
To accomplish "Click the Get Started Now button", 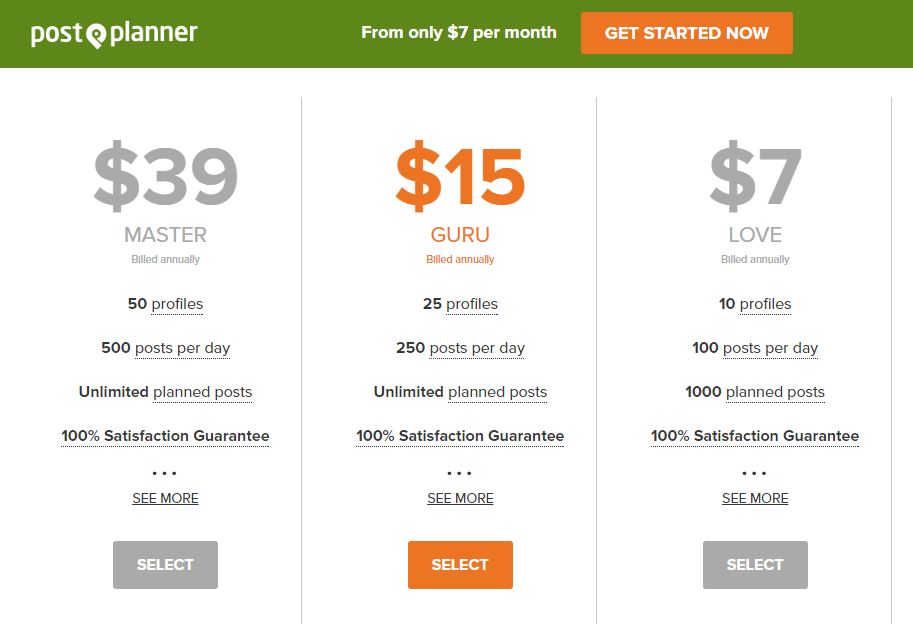I will point(686,33).
